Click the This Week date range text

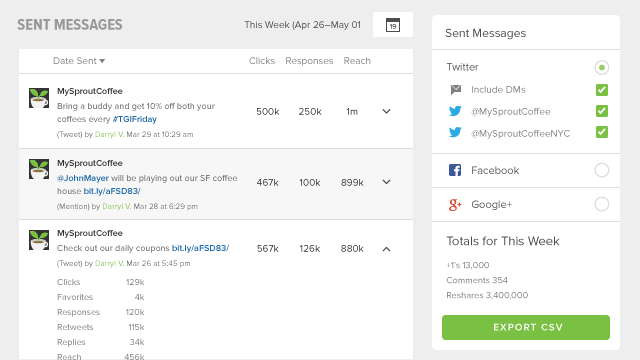302,25
